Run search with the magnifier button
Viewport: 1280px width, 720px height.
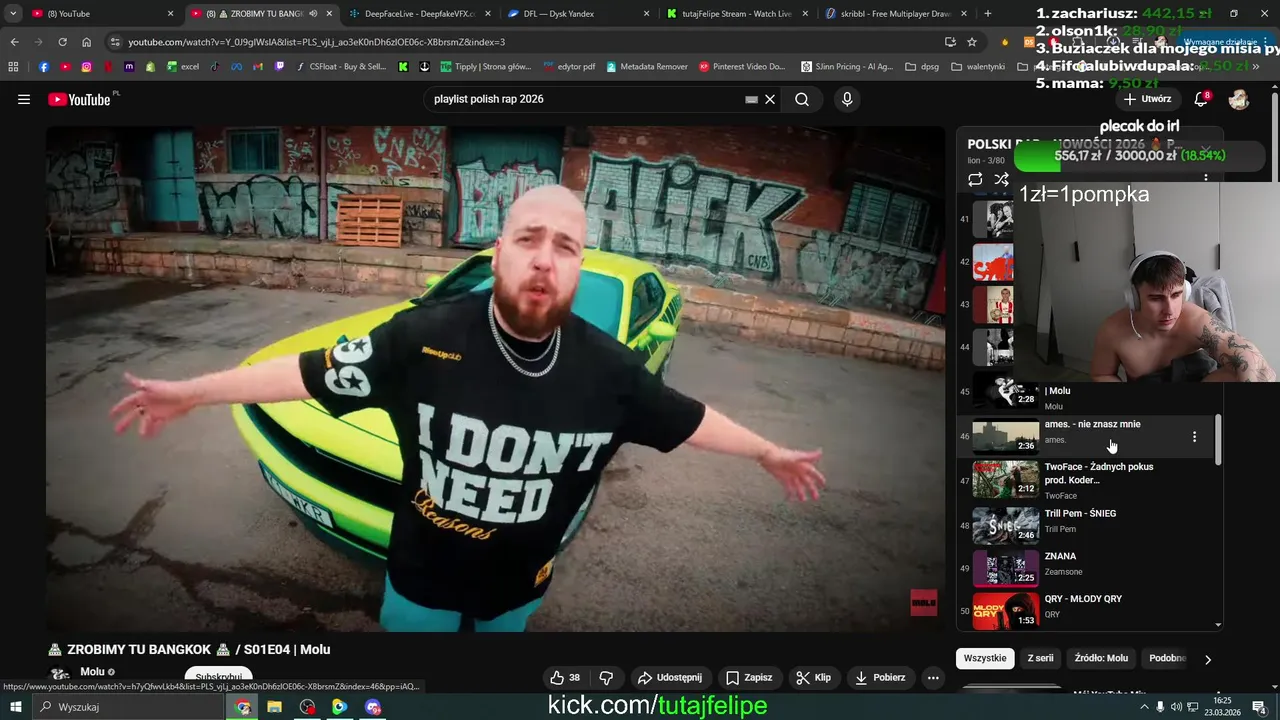(802, 99)
